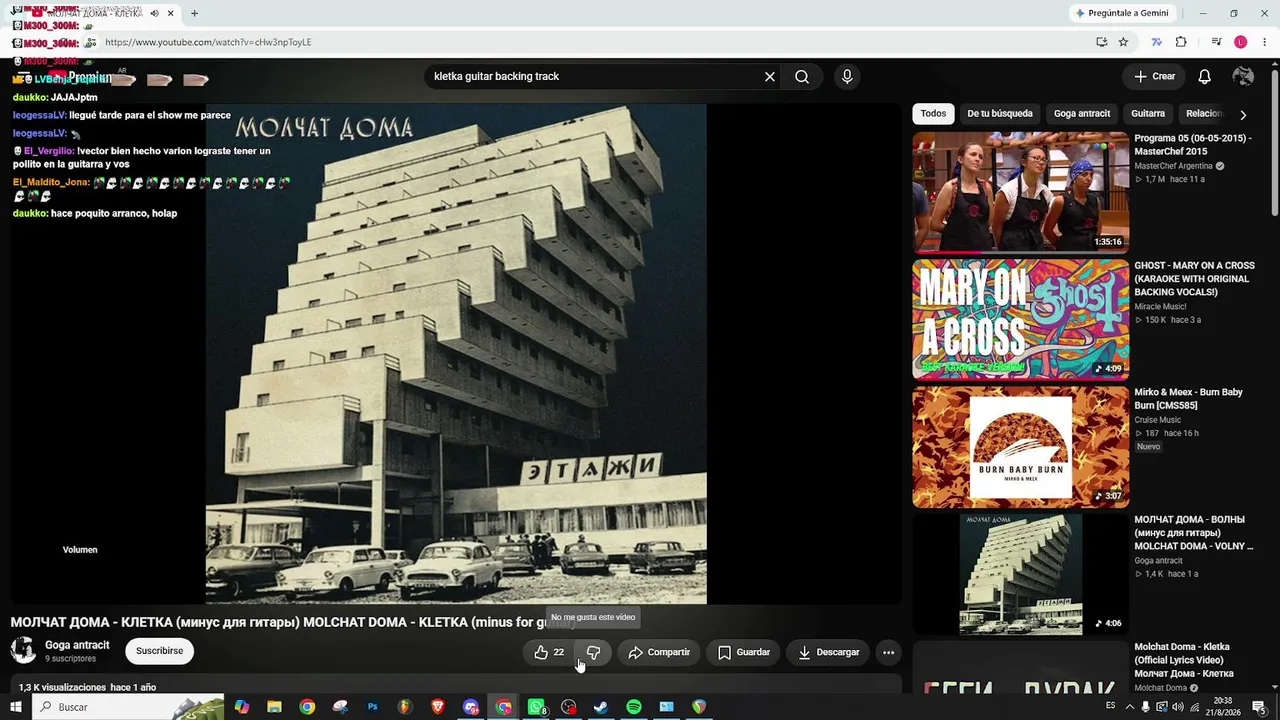Install or cast page icon in address bar
Viewport: 1280px width, 720px height.
click(x=1101, y=42)
